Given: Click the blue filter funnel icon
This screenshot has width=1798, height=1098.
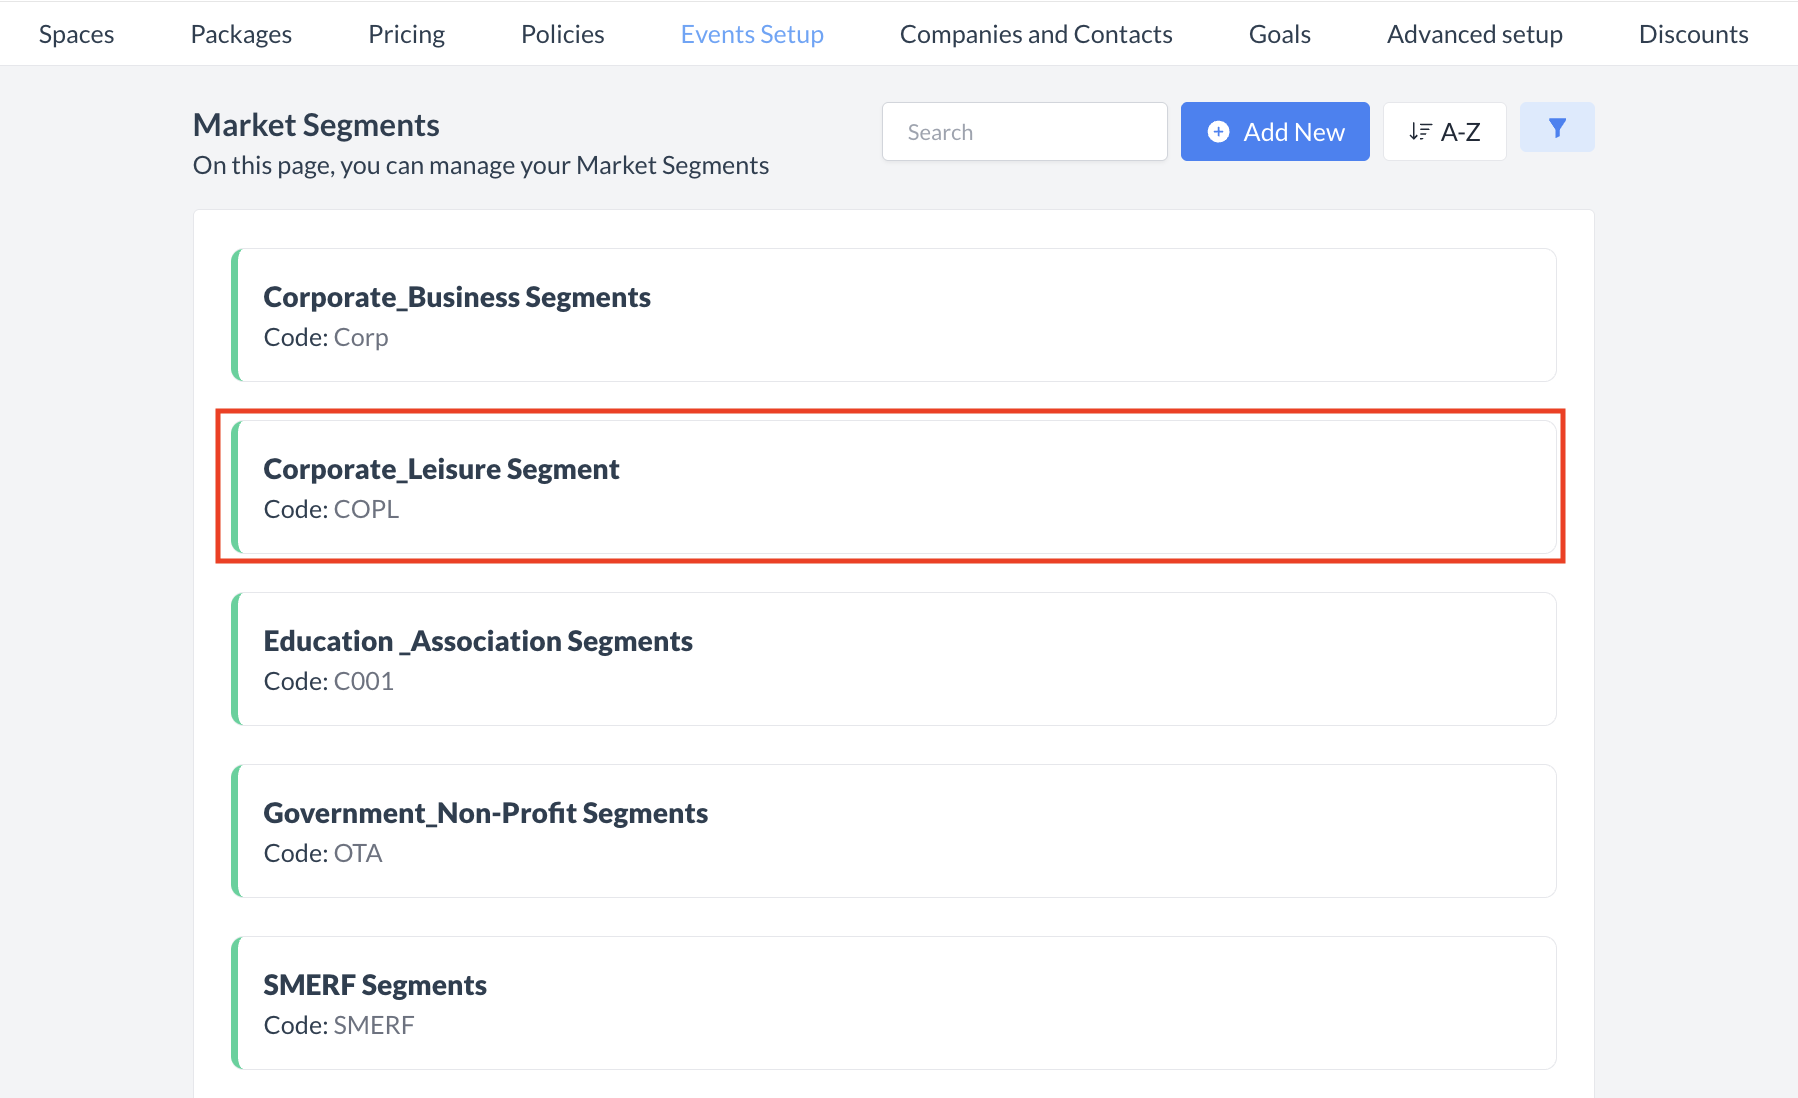Looking at the screenshot, I should [x=1556, y=128].
